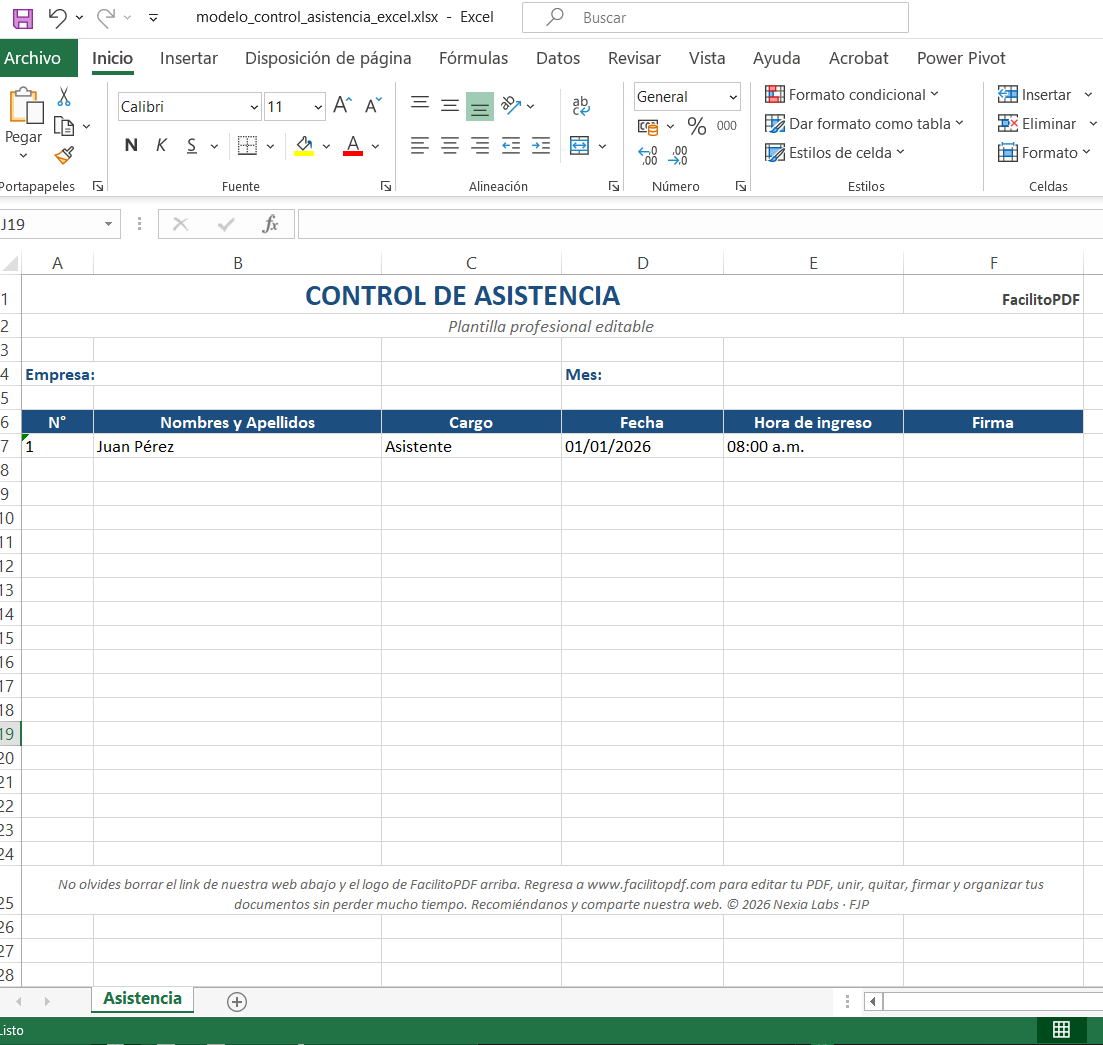Expand the Formato condicional menu
The width and height of the screenshot is (1103, 1045).
click(852, 94)
